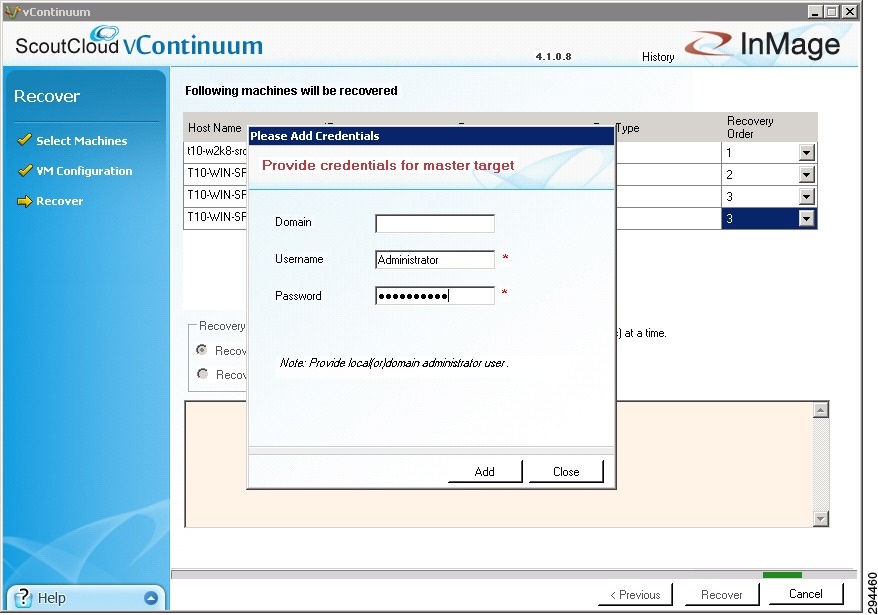Click the Recover button at the bottom

[722, 594]
